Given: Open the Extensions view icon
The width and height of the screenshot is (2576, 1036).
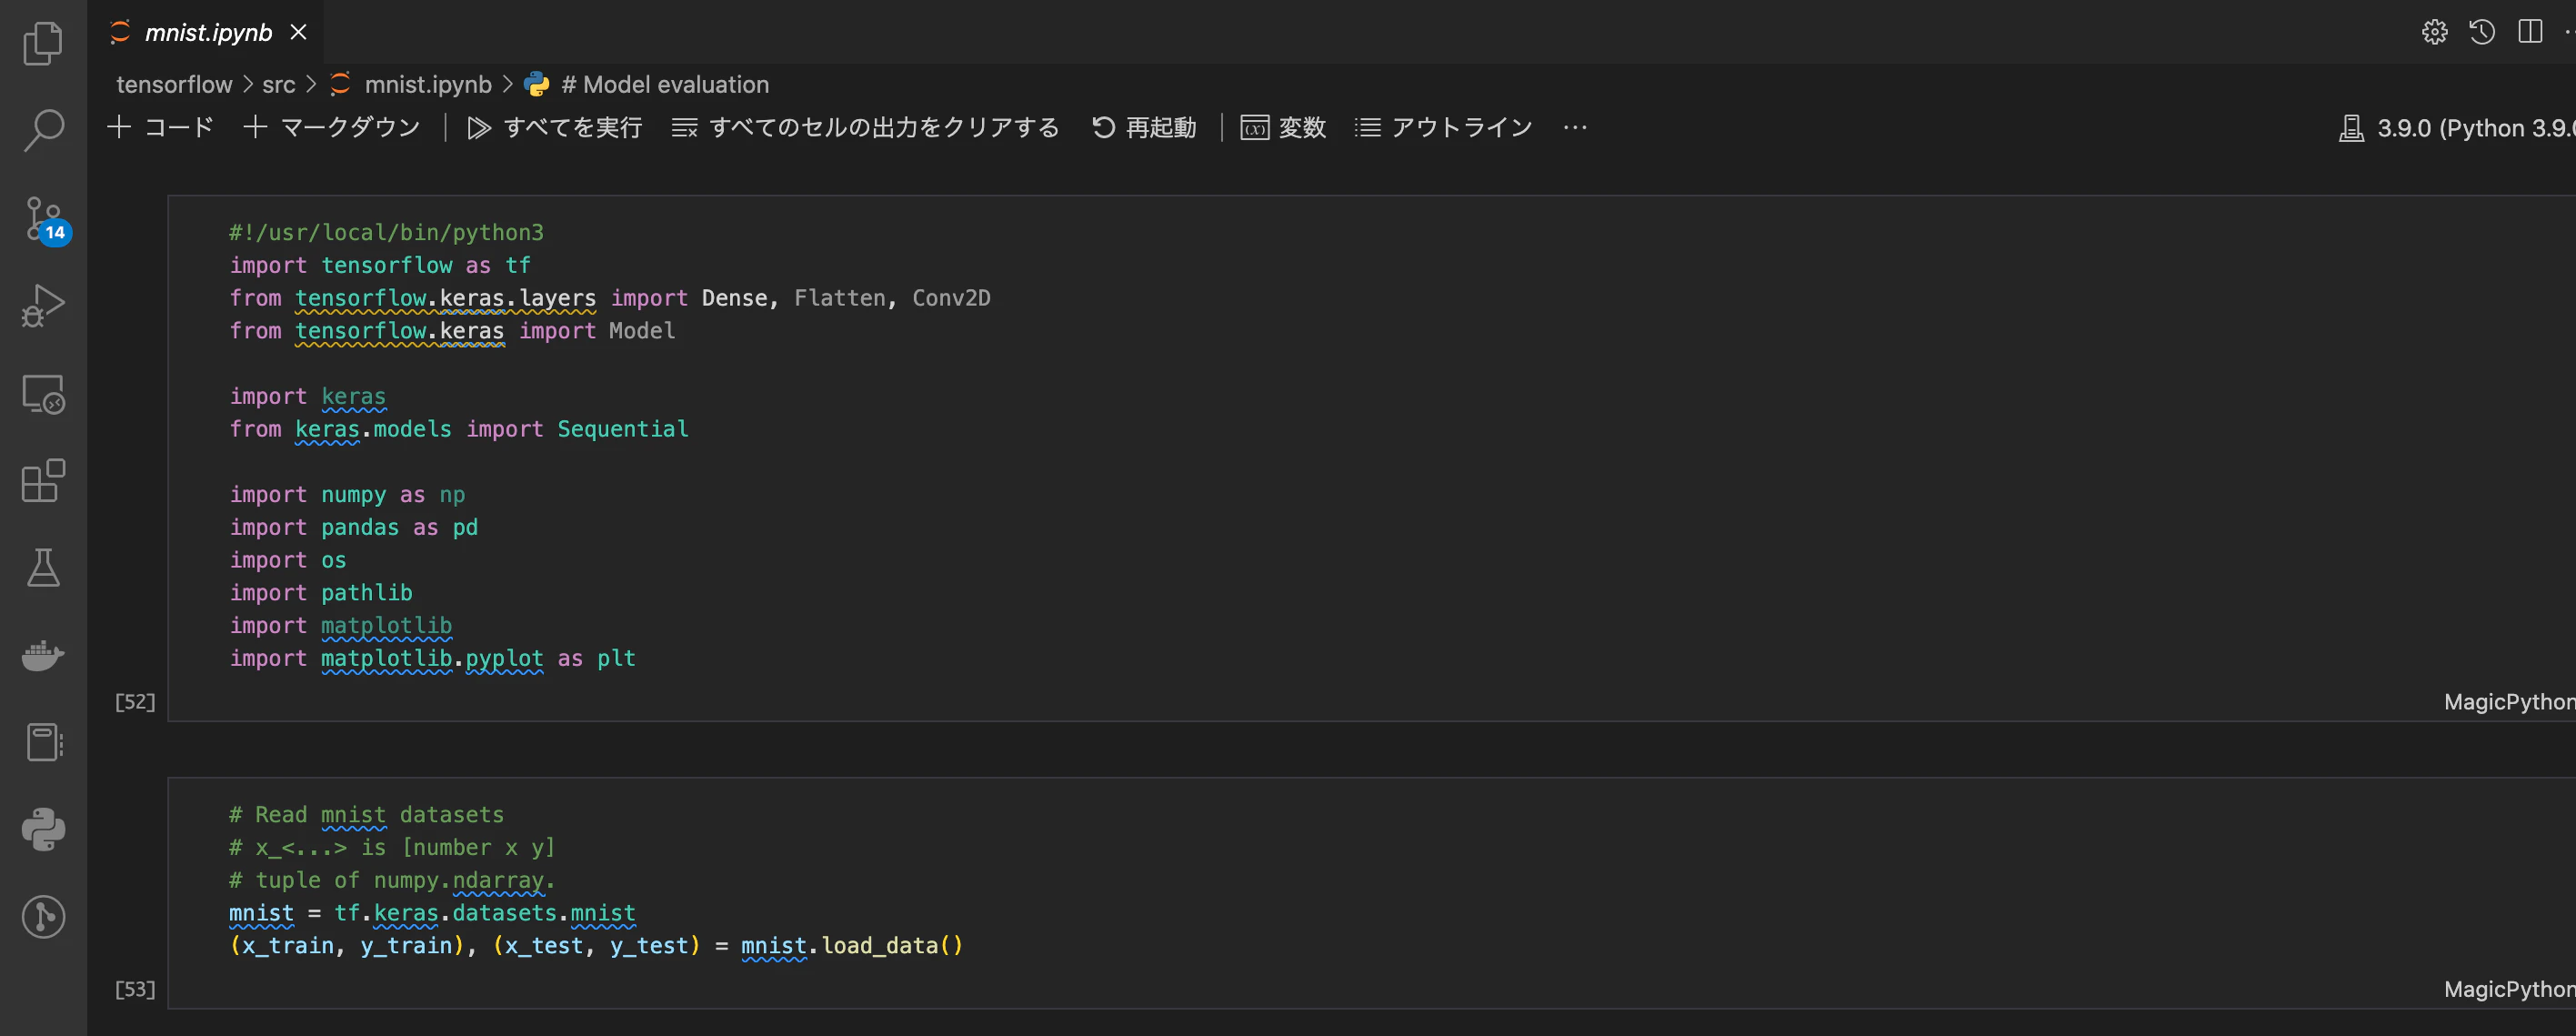Looking at the screenshot, I should click(x=43, y=481).
